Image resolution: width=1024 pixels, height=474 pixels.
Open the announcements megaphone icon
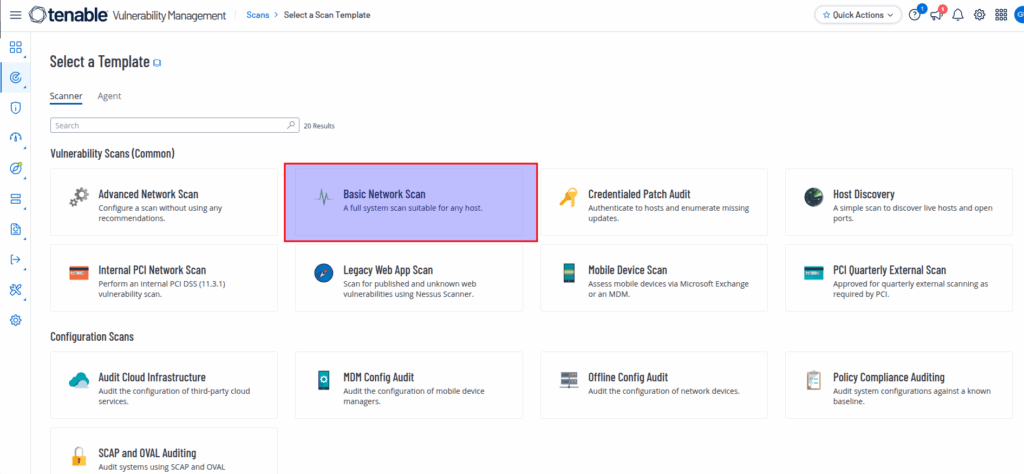[x=936, y=15]
